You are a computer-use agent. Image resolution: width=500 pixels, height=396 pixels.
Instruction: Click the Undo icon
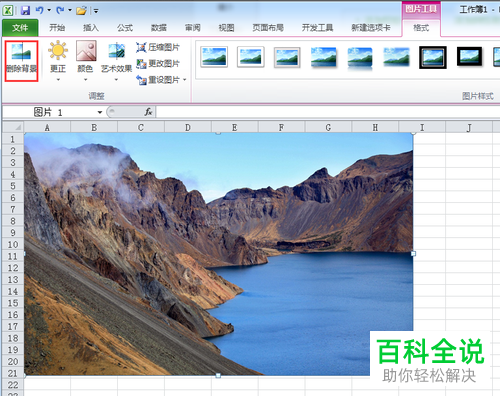point(39,10)
